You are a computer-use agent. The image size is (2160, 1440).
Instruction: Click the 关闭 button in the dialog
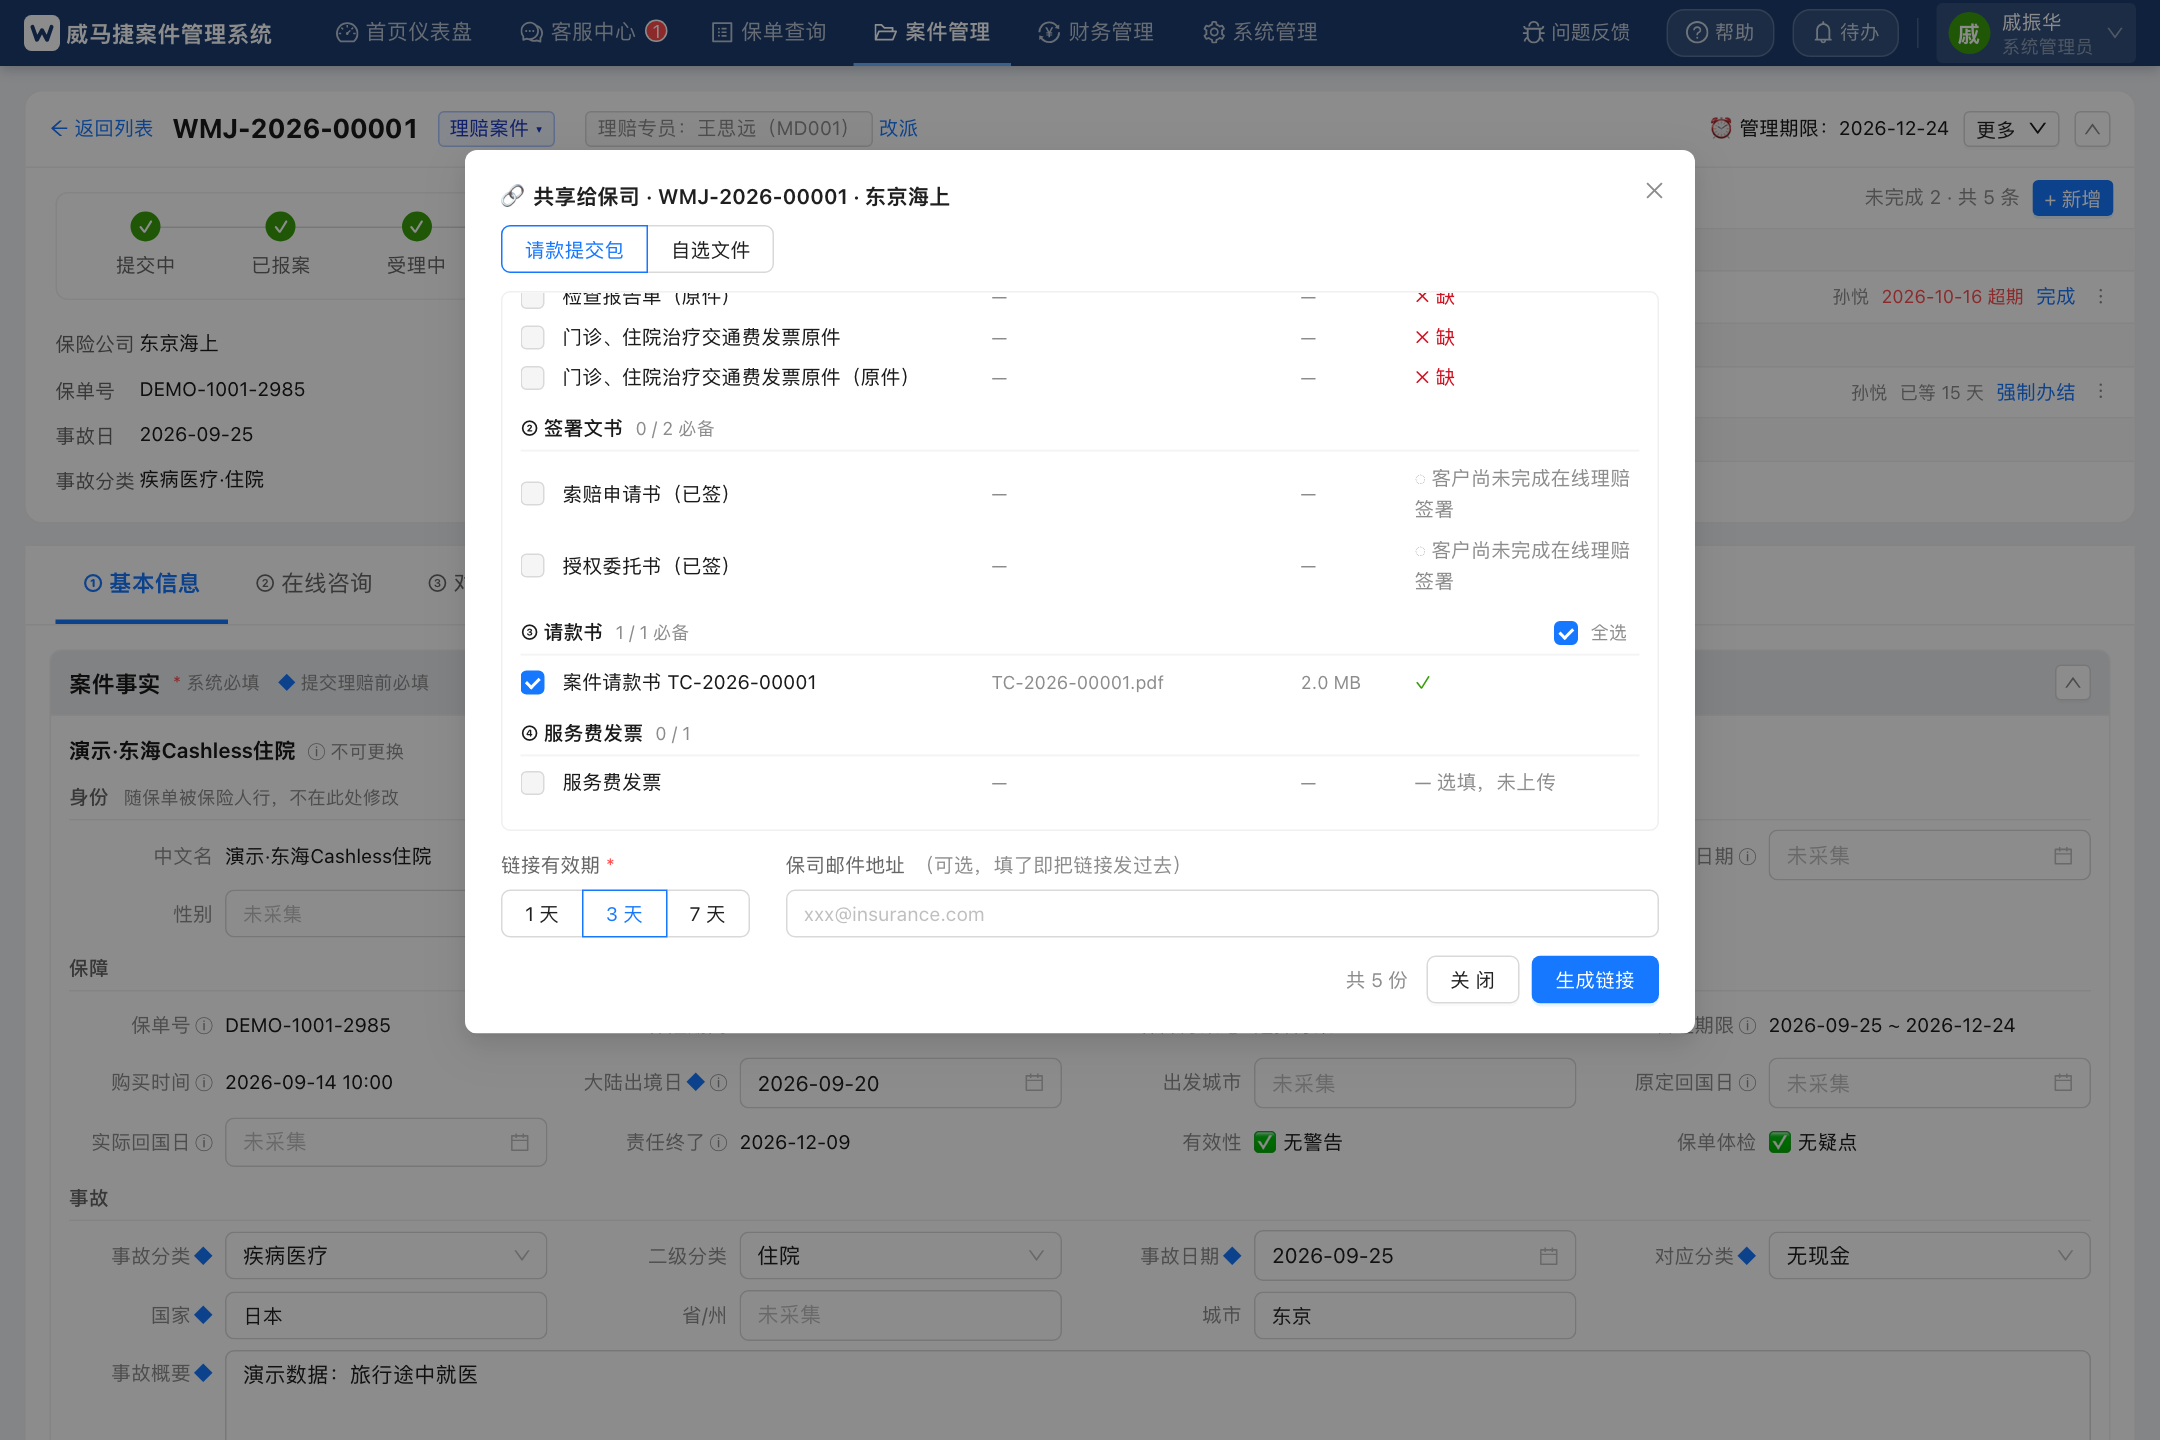1472,980
